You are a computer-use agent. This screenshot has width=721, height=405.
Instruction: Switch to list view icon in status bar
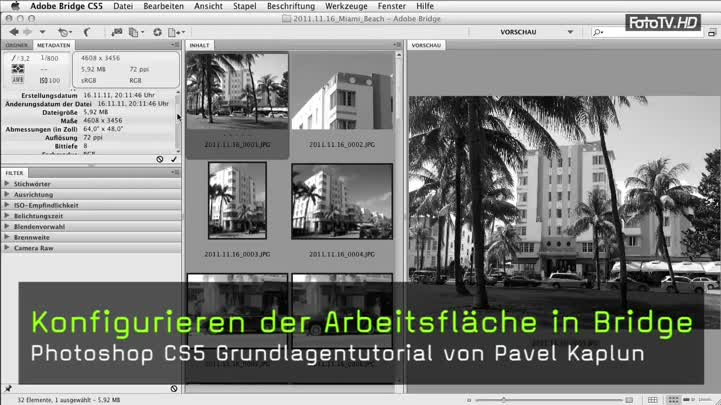[x=705, y=400]
